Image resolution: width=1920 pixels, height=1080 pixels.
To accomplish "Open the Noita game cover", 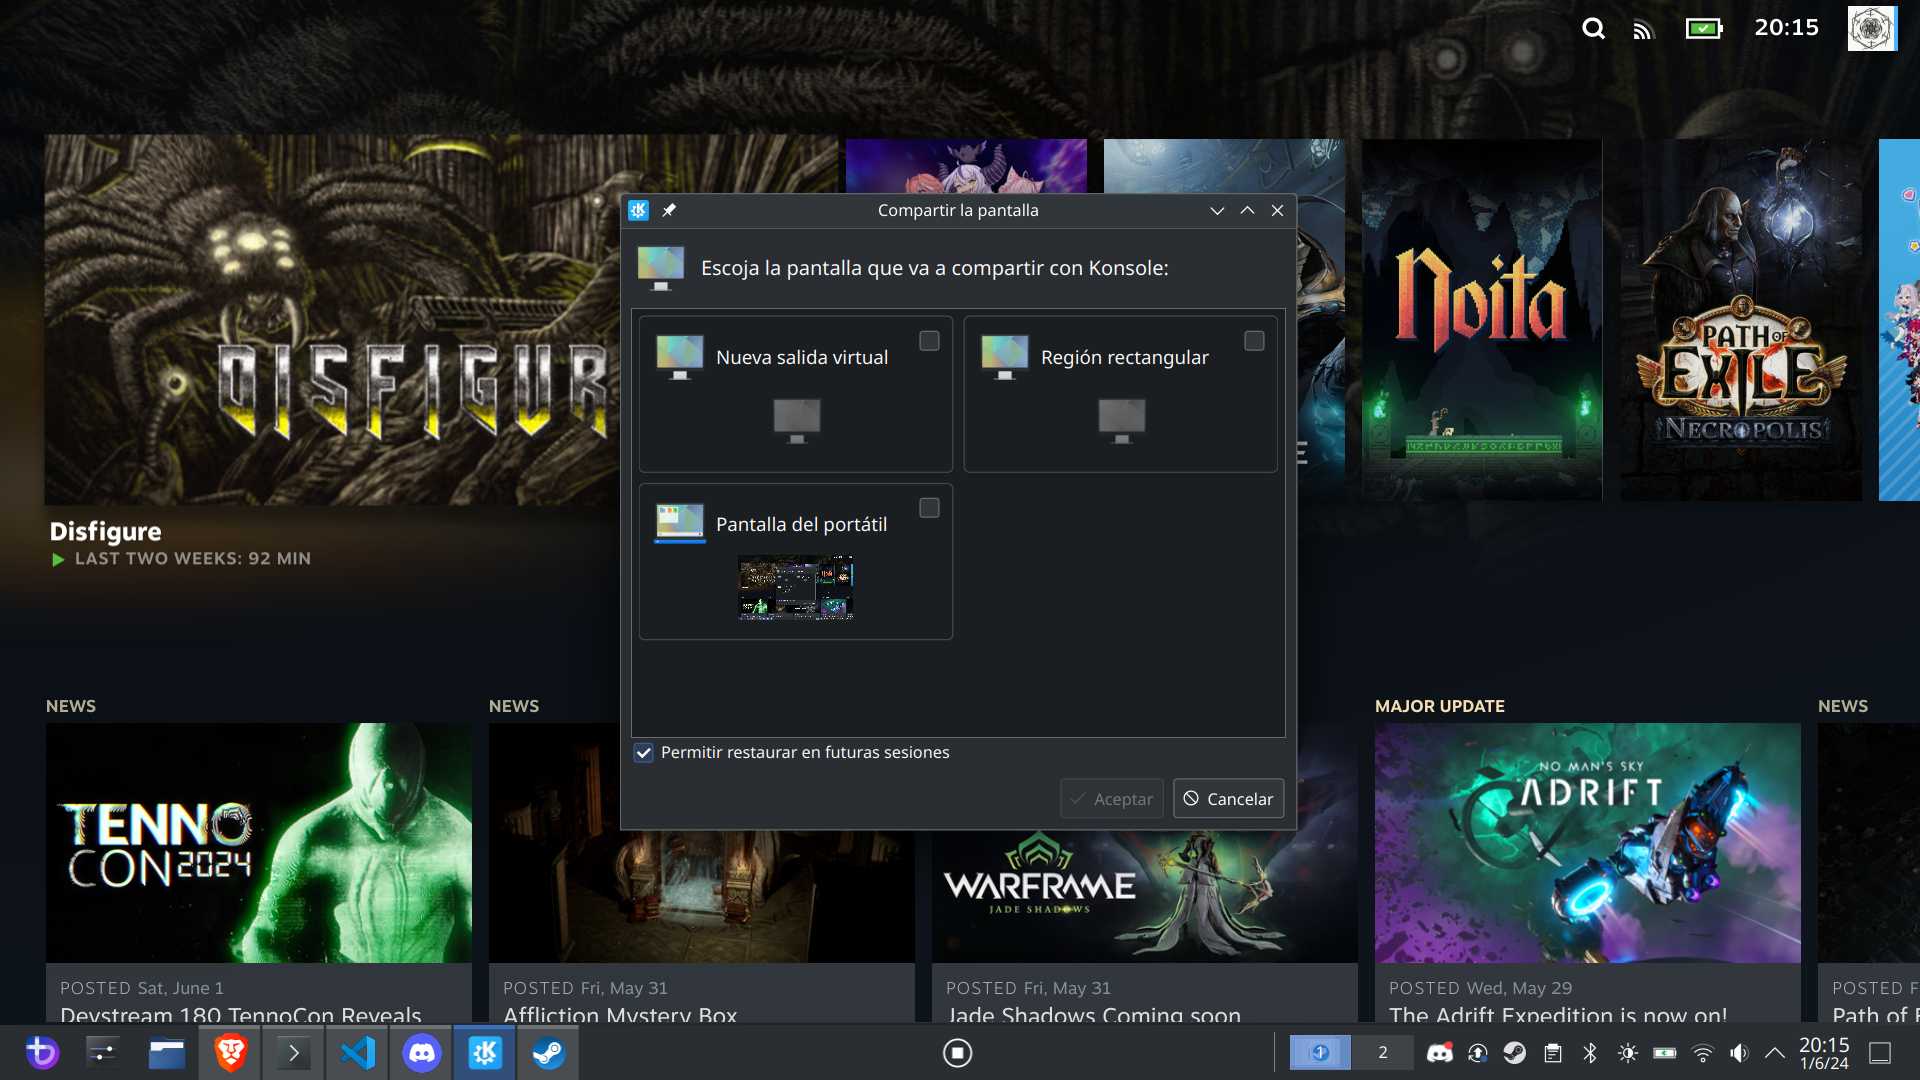I will (x=1481, y=320).
